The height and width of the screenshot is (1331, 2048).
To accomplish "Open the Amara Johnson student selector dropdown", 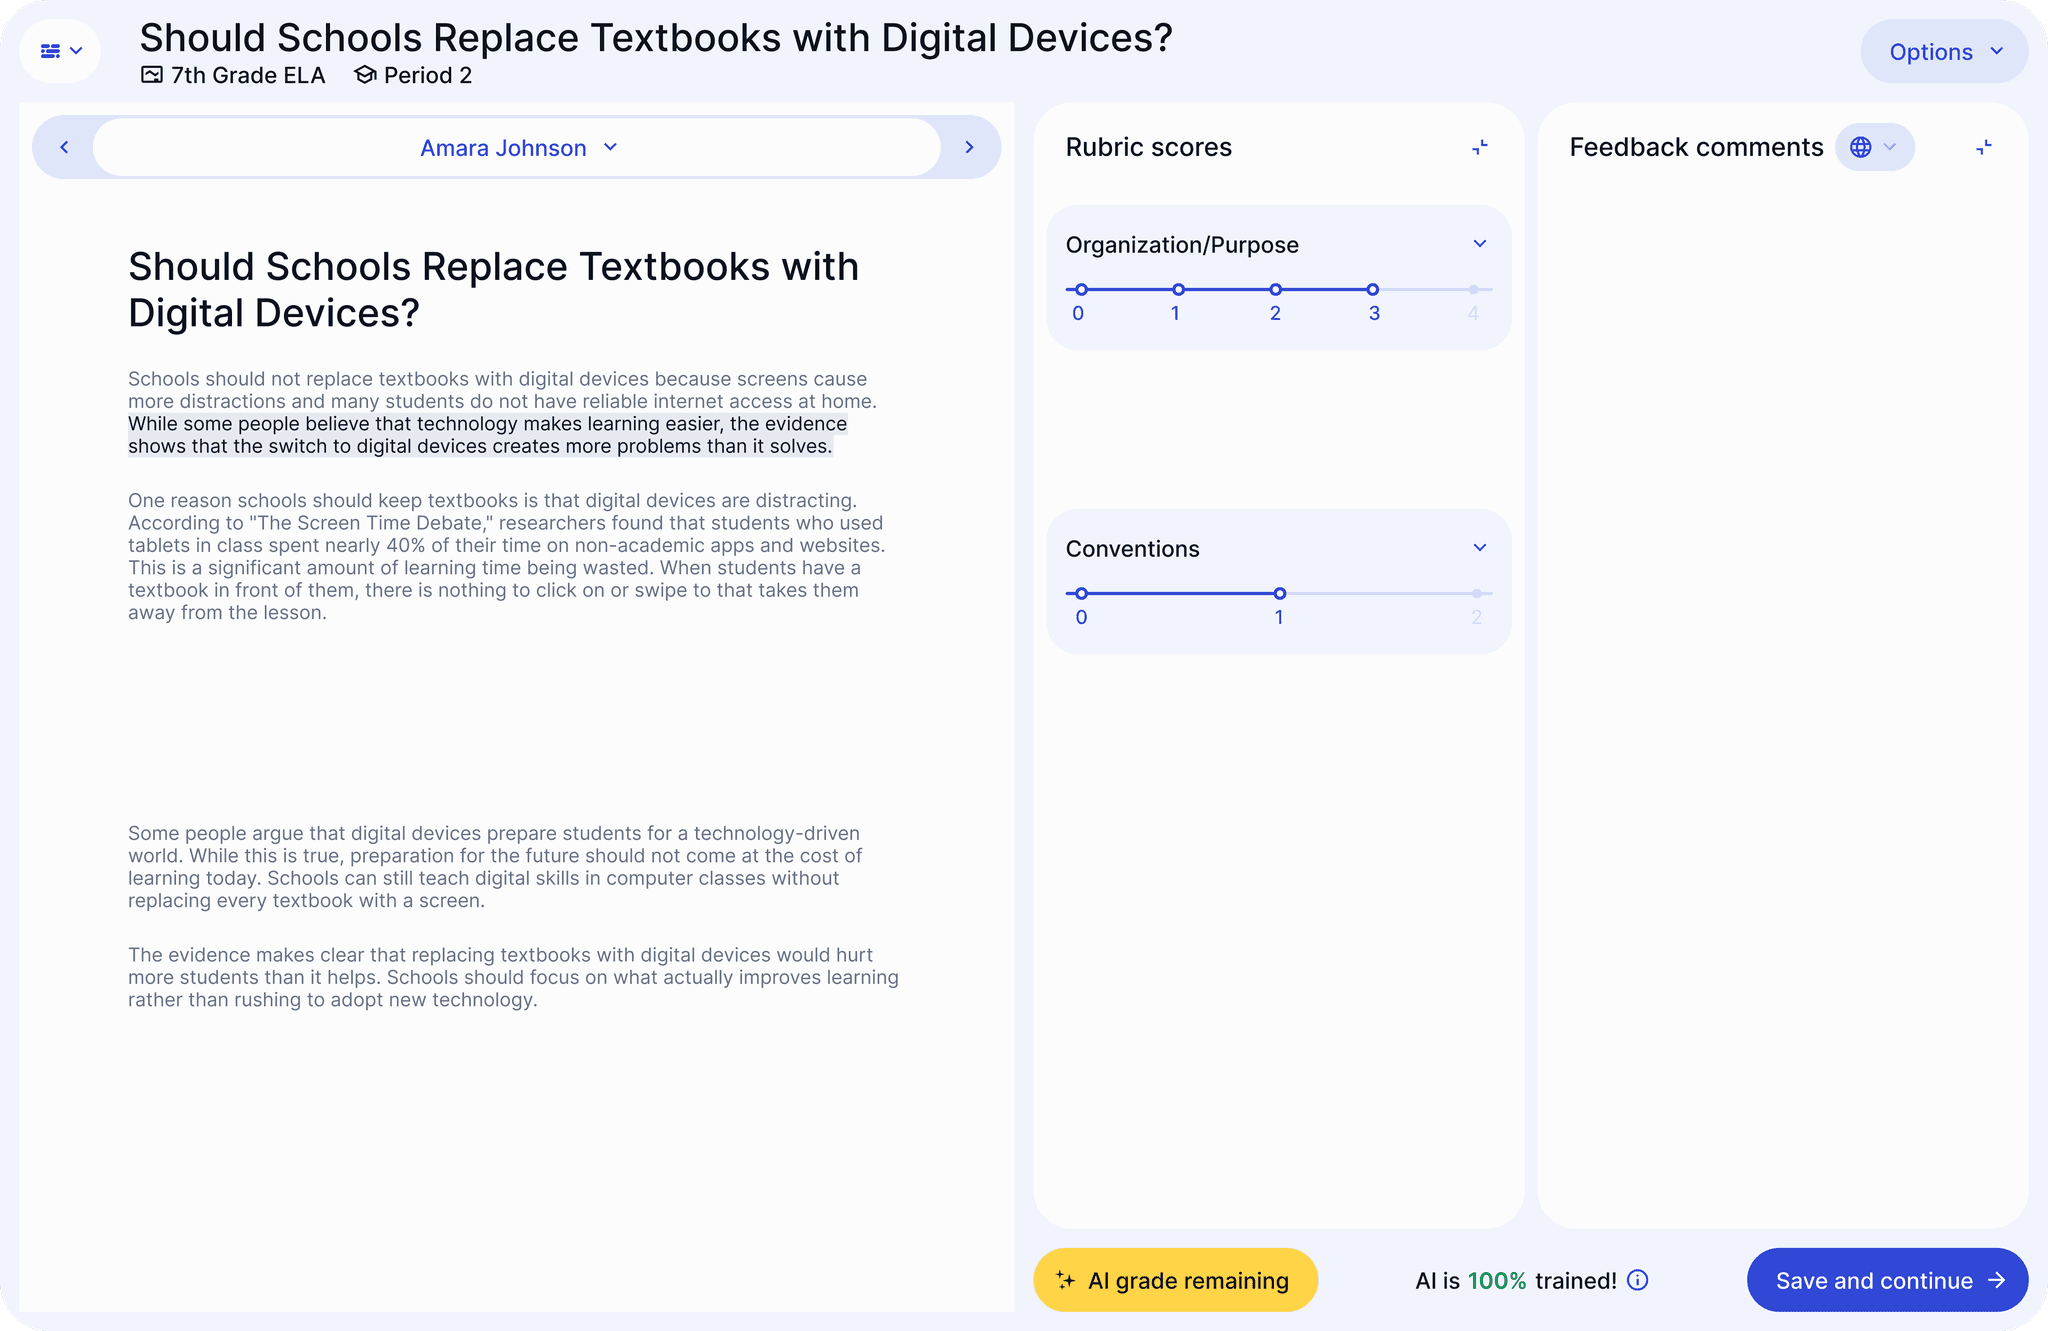I will coord(518,147).
